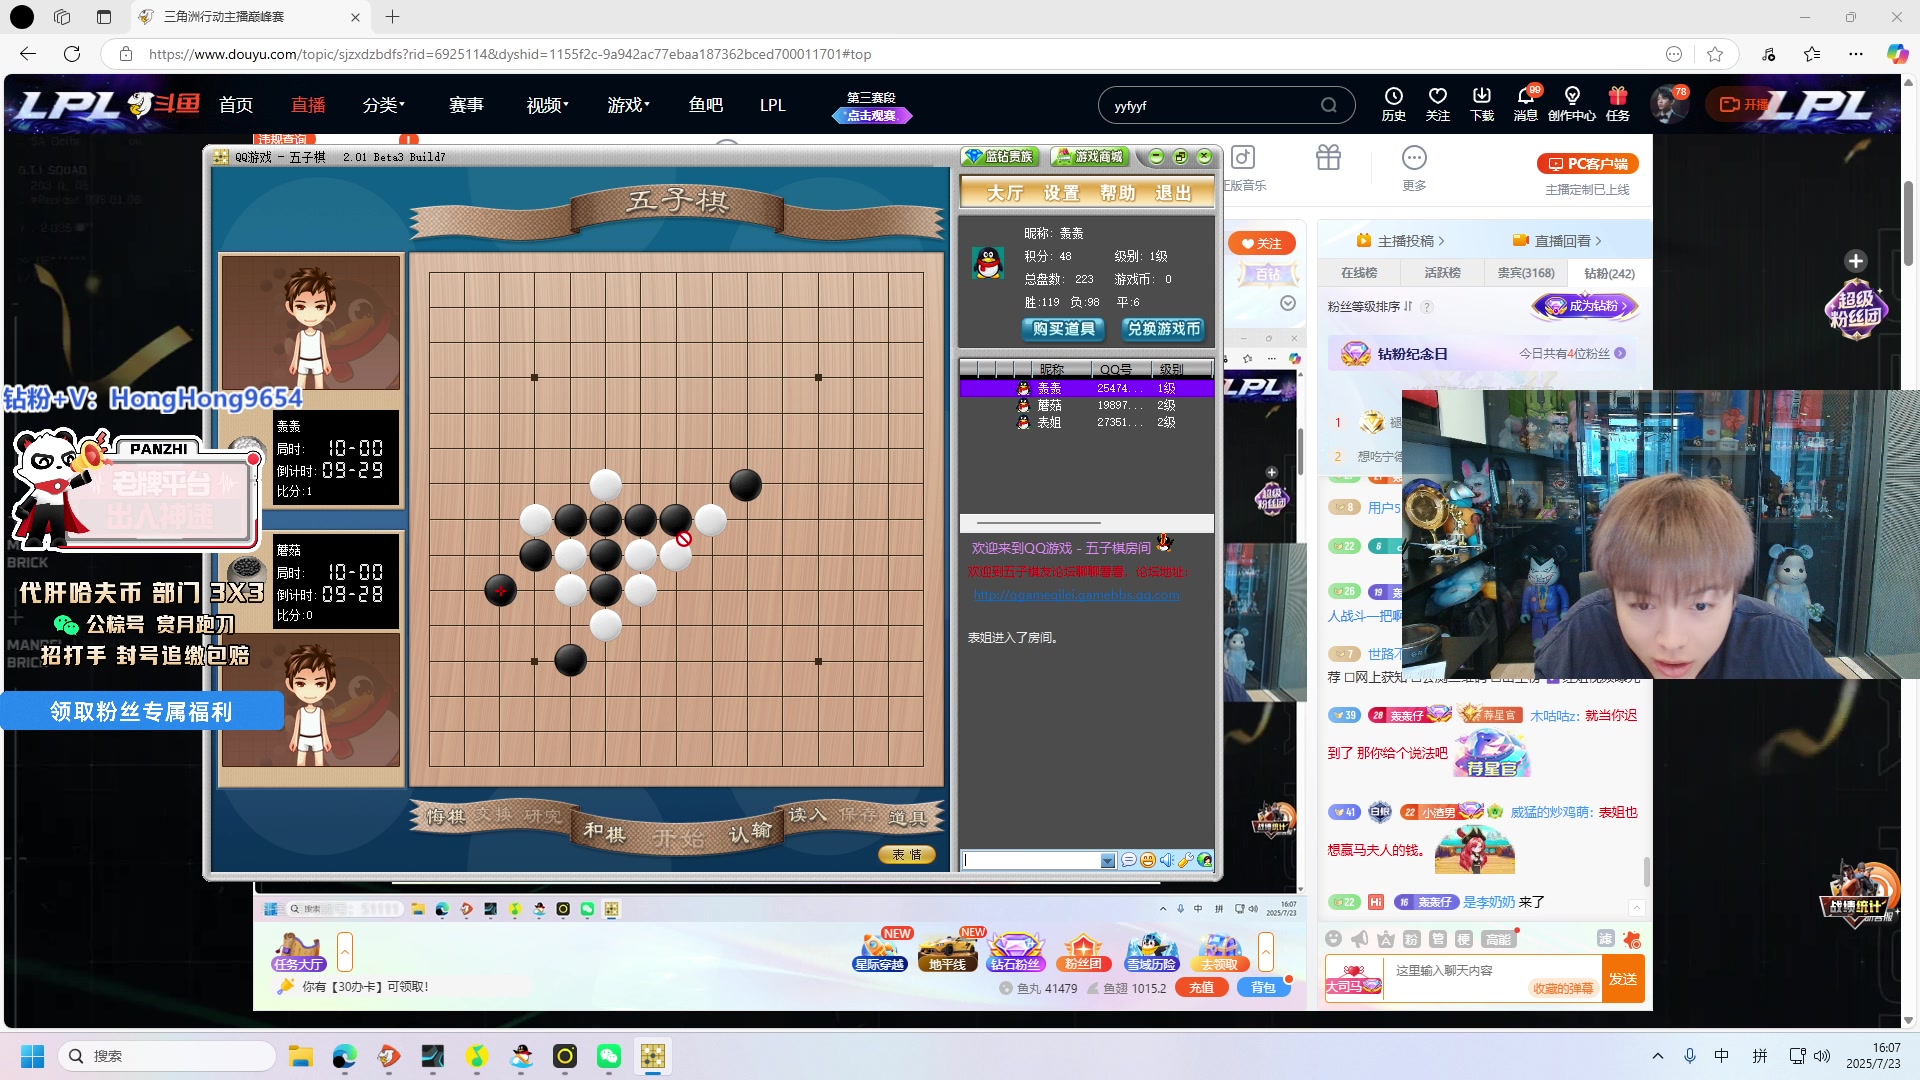The width and height of the screenshot is (1920, 1080).
Task: Click 认输 resign on game ribbon
Action: (750, 832)
